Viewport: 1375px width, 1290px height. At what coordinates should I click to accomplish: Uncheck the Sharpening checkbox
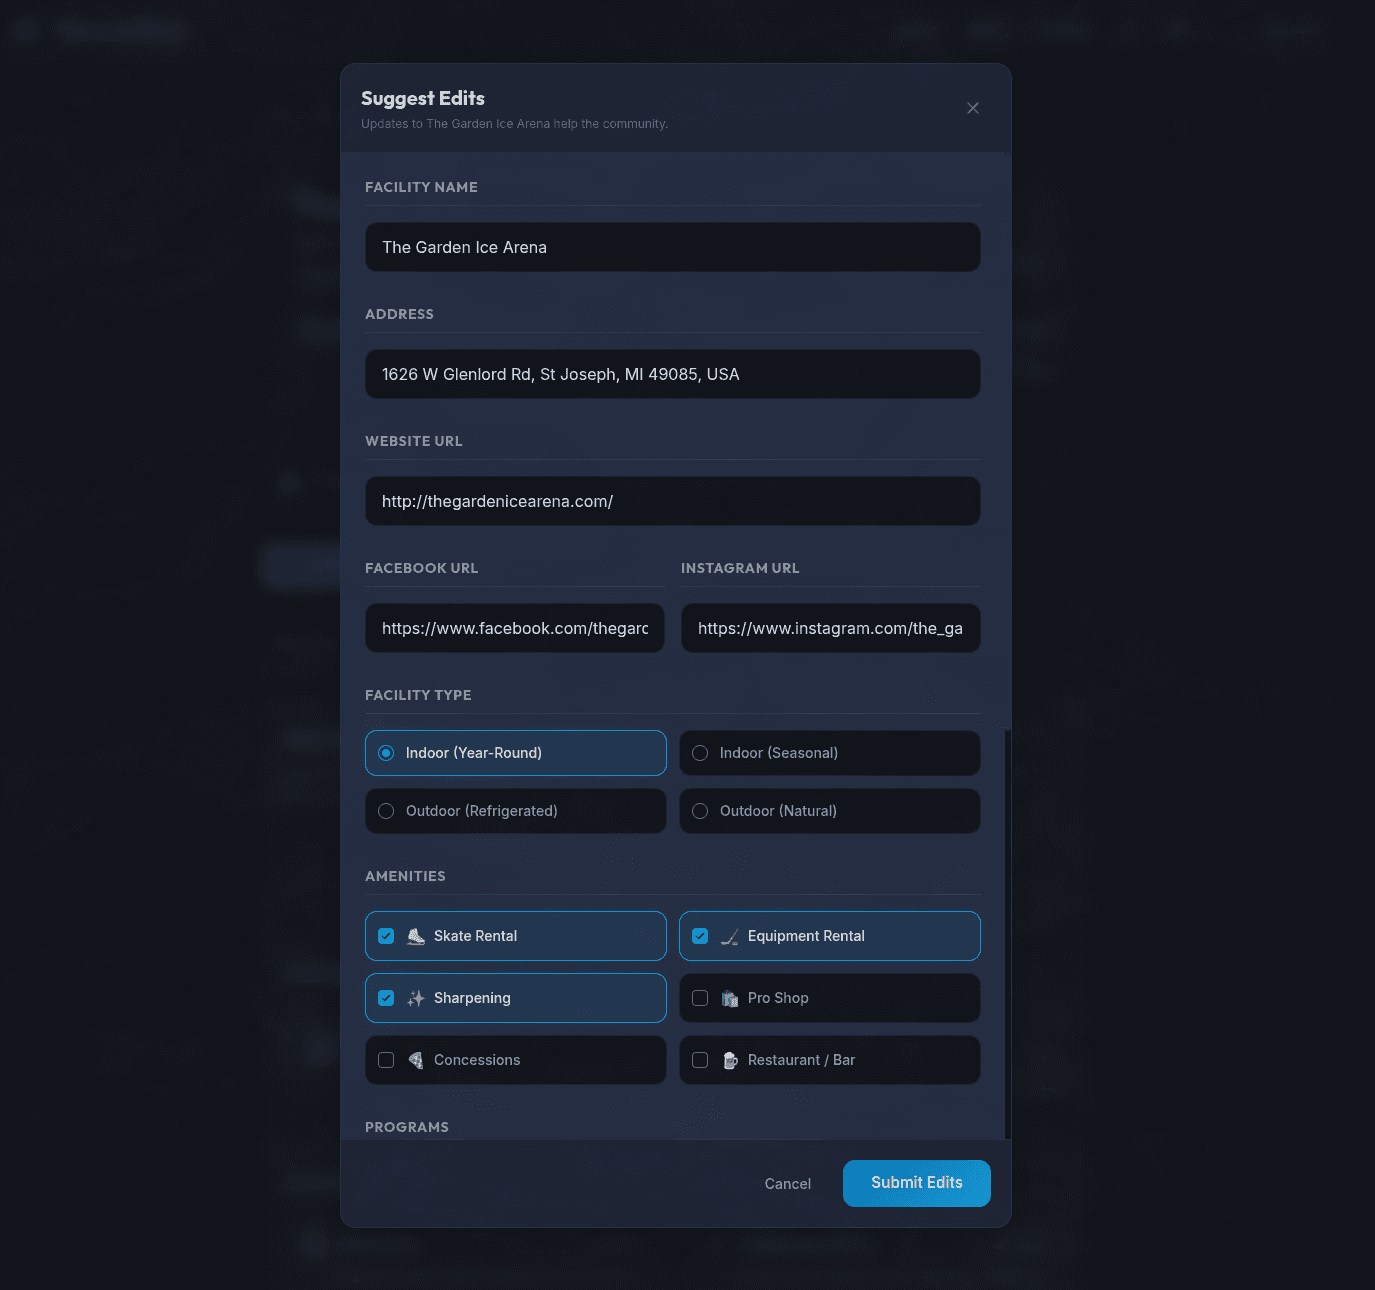(x=386, y=998)
